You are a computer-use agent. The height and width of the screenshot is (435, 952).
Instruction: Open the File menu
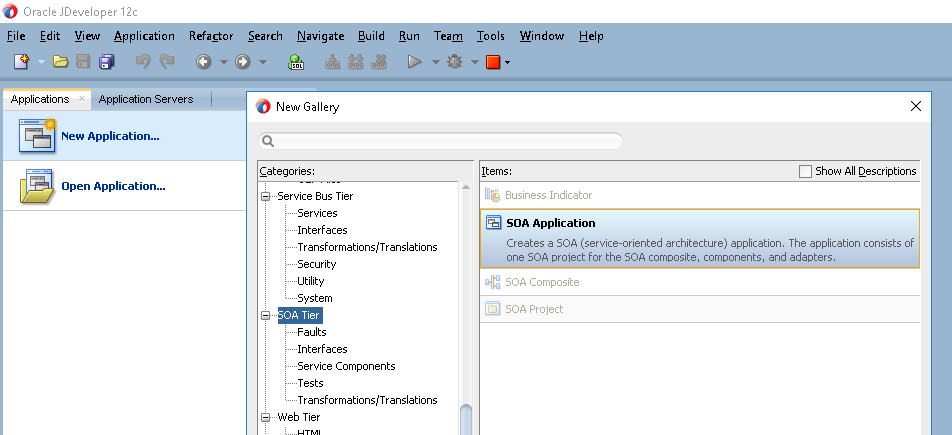click(x=16, y=36)
